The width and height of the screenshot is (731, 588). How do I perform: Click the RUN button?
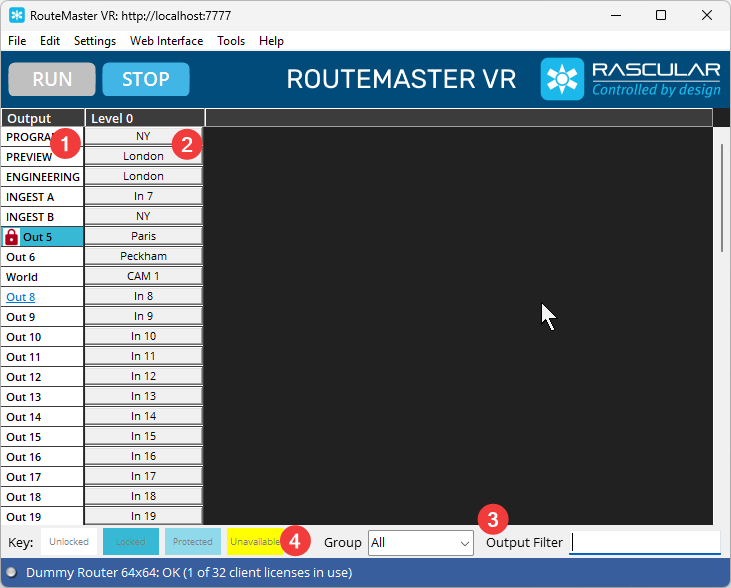[52, 79]
